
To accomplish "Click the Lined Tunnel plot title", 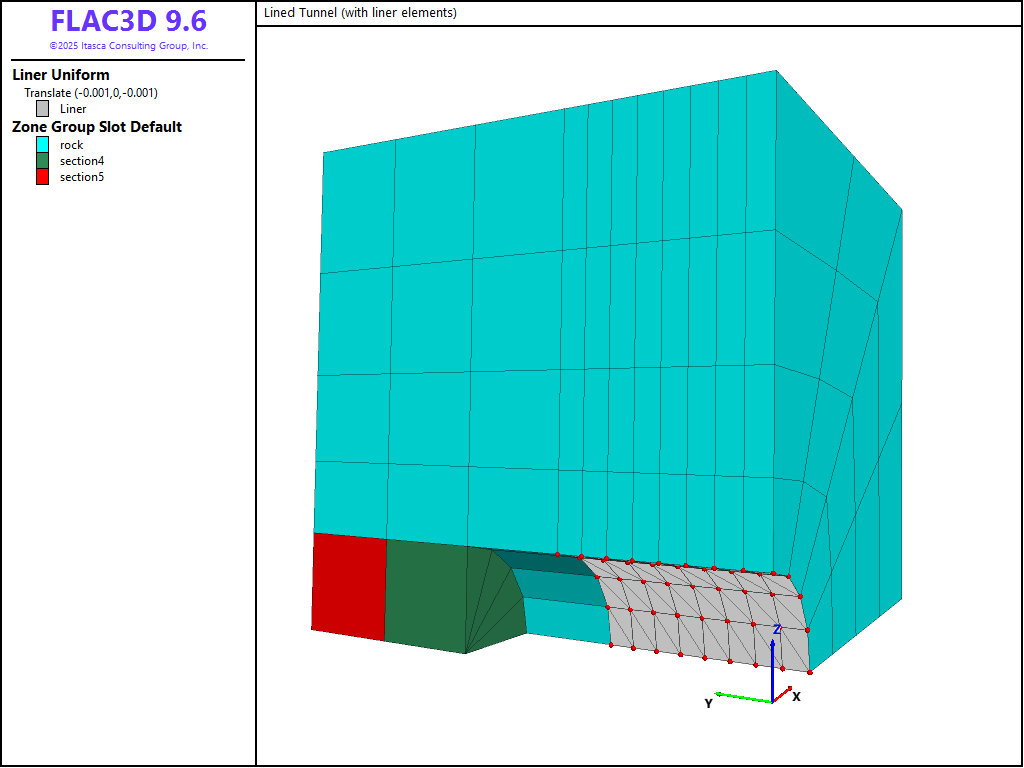I will click(x=360, y=13).
